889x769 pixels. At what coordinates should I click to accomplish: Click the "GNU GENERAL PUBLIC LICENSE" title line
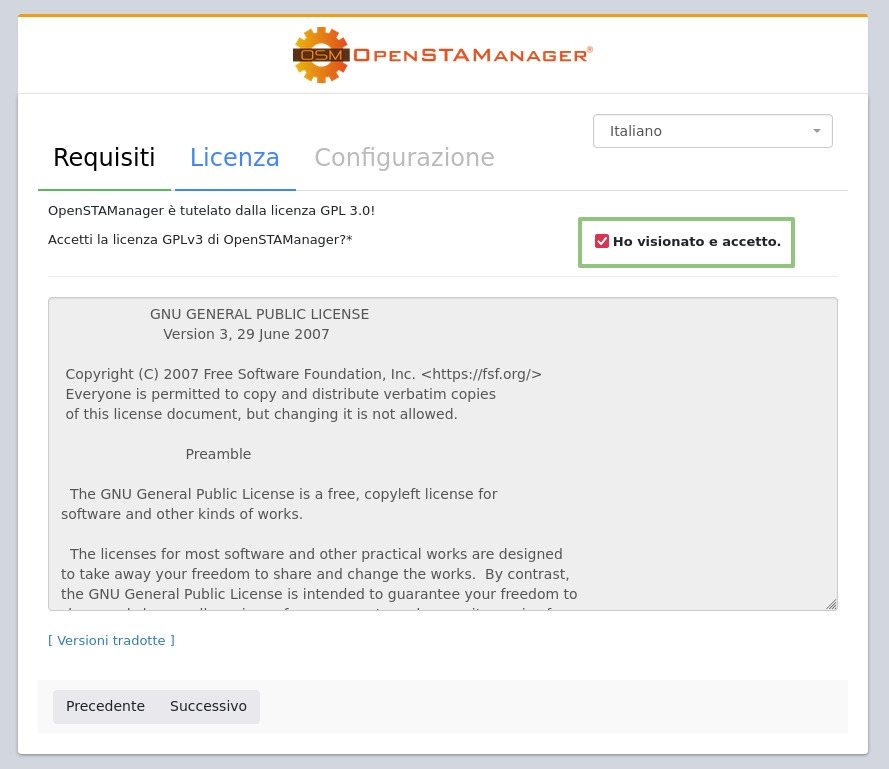click(x=259, y=314)
